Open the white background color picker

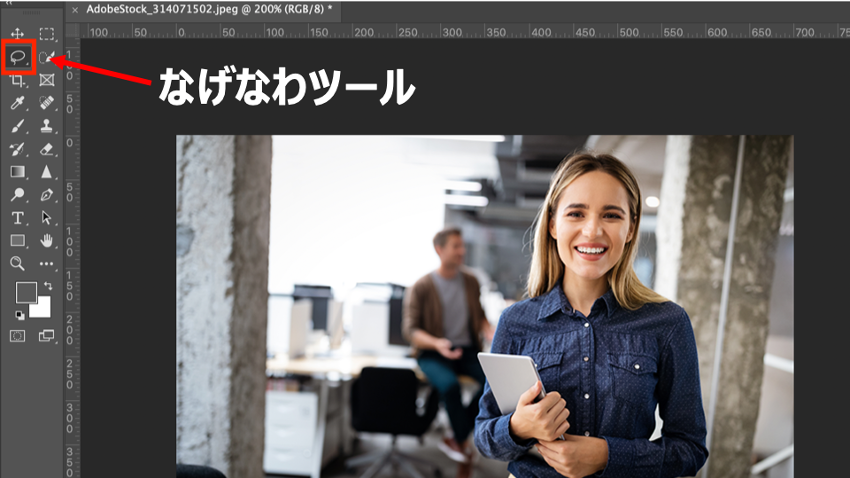(43, 309)
